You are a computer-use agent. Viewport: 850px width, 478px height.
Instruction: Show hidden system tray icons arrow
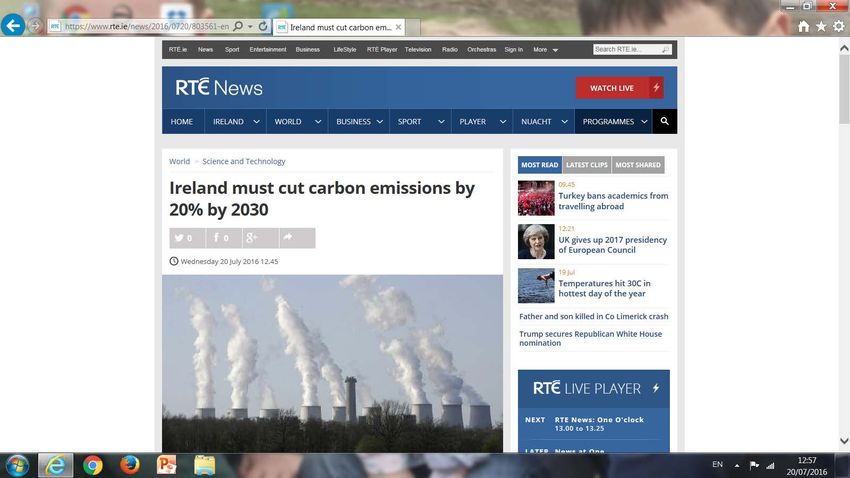pos(737,466)
